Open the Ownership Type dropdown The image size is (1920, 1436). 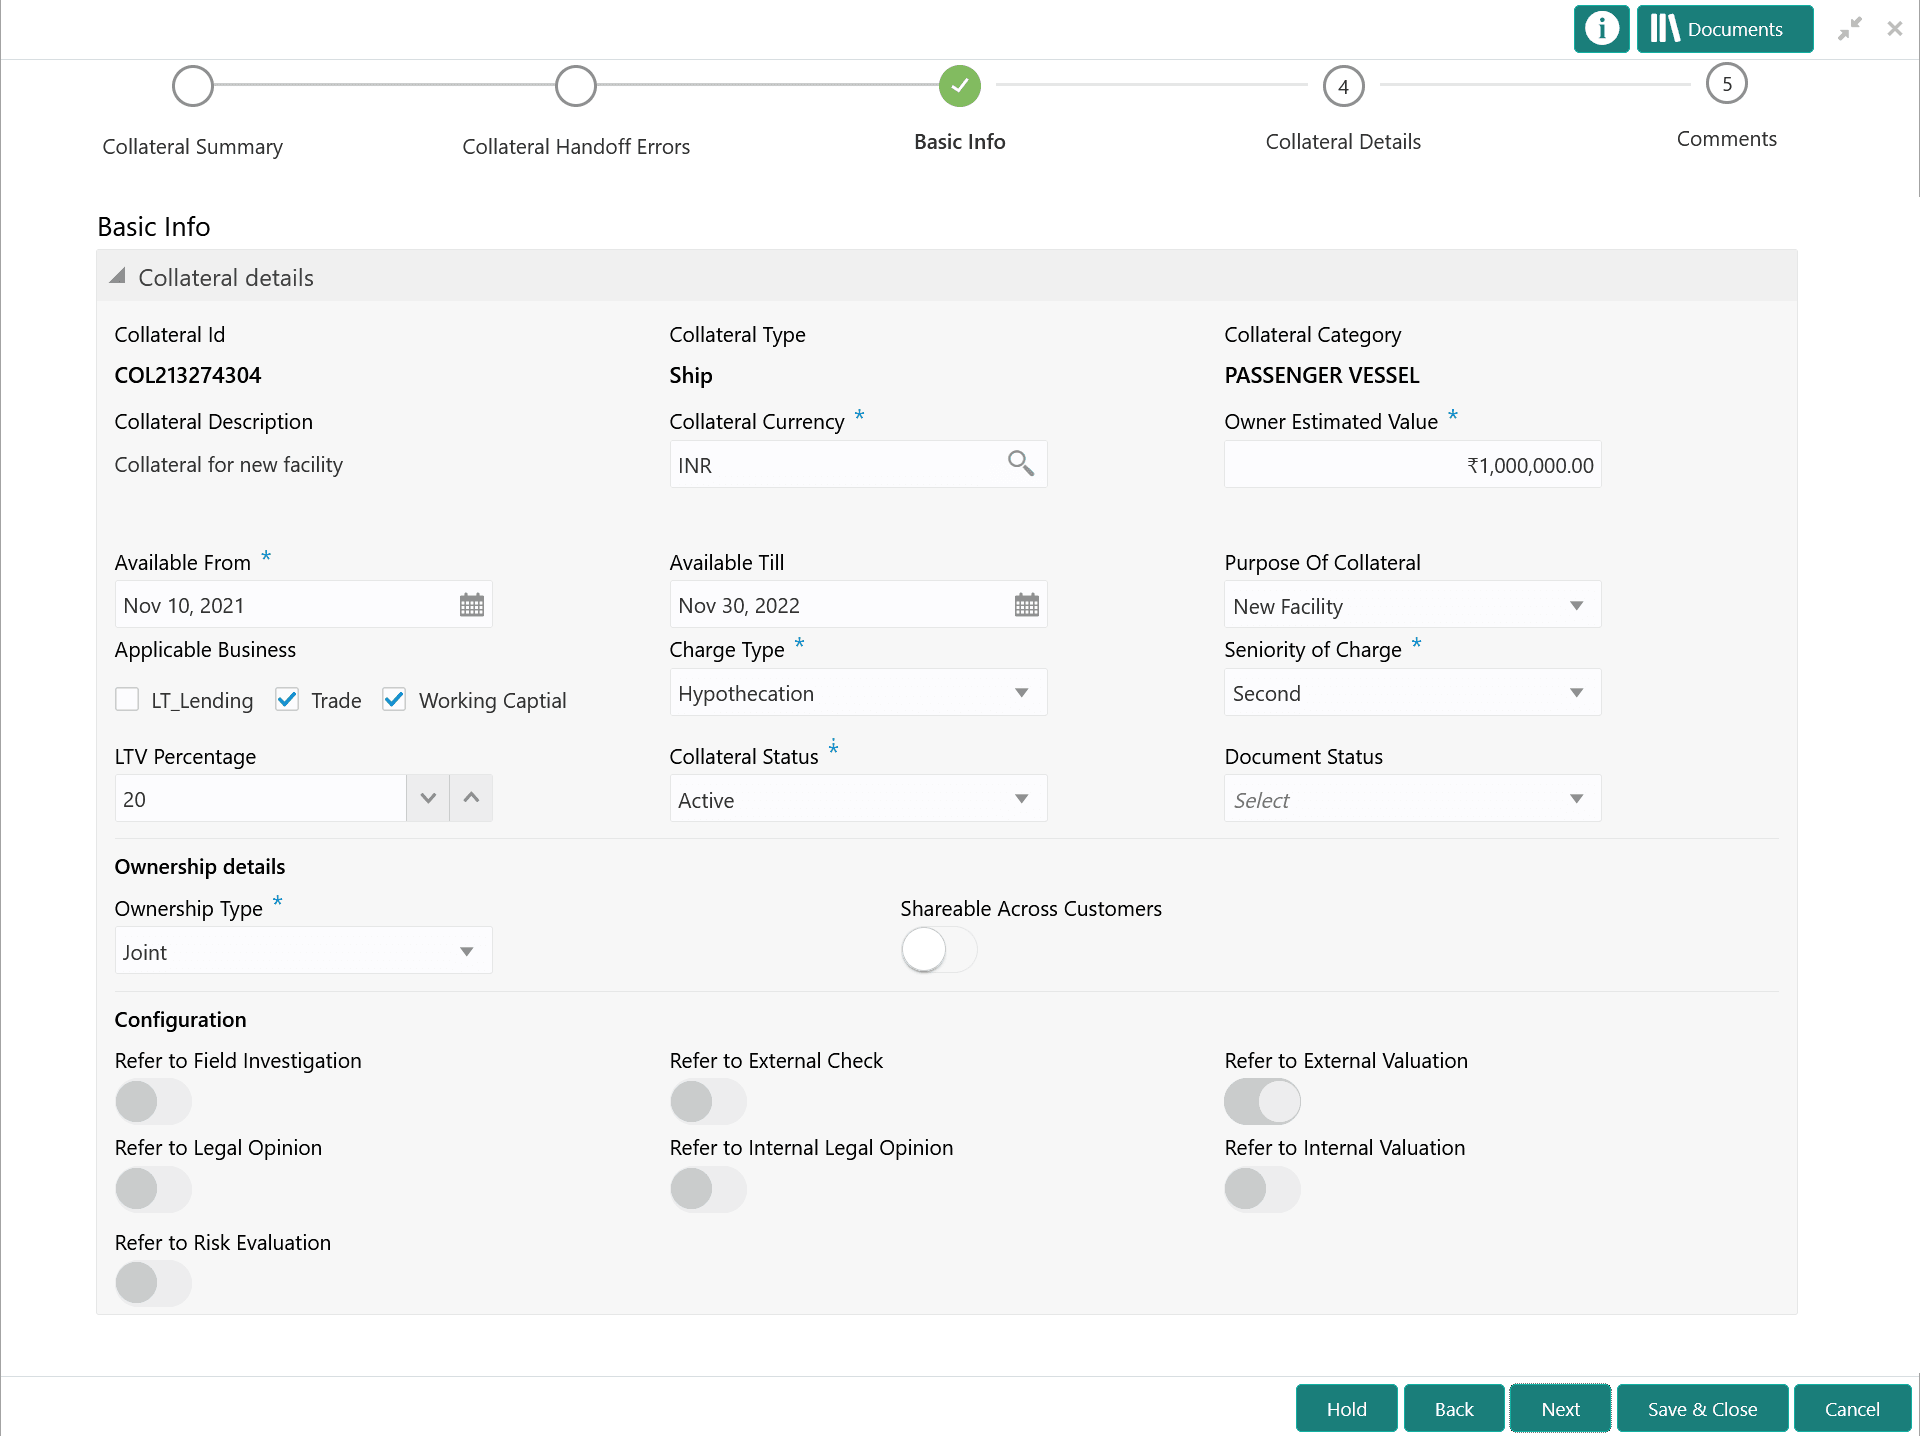[x=302, y=951]
